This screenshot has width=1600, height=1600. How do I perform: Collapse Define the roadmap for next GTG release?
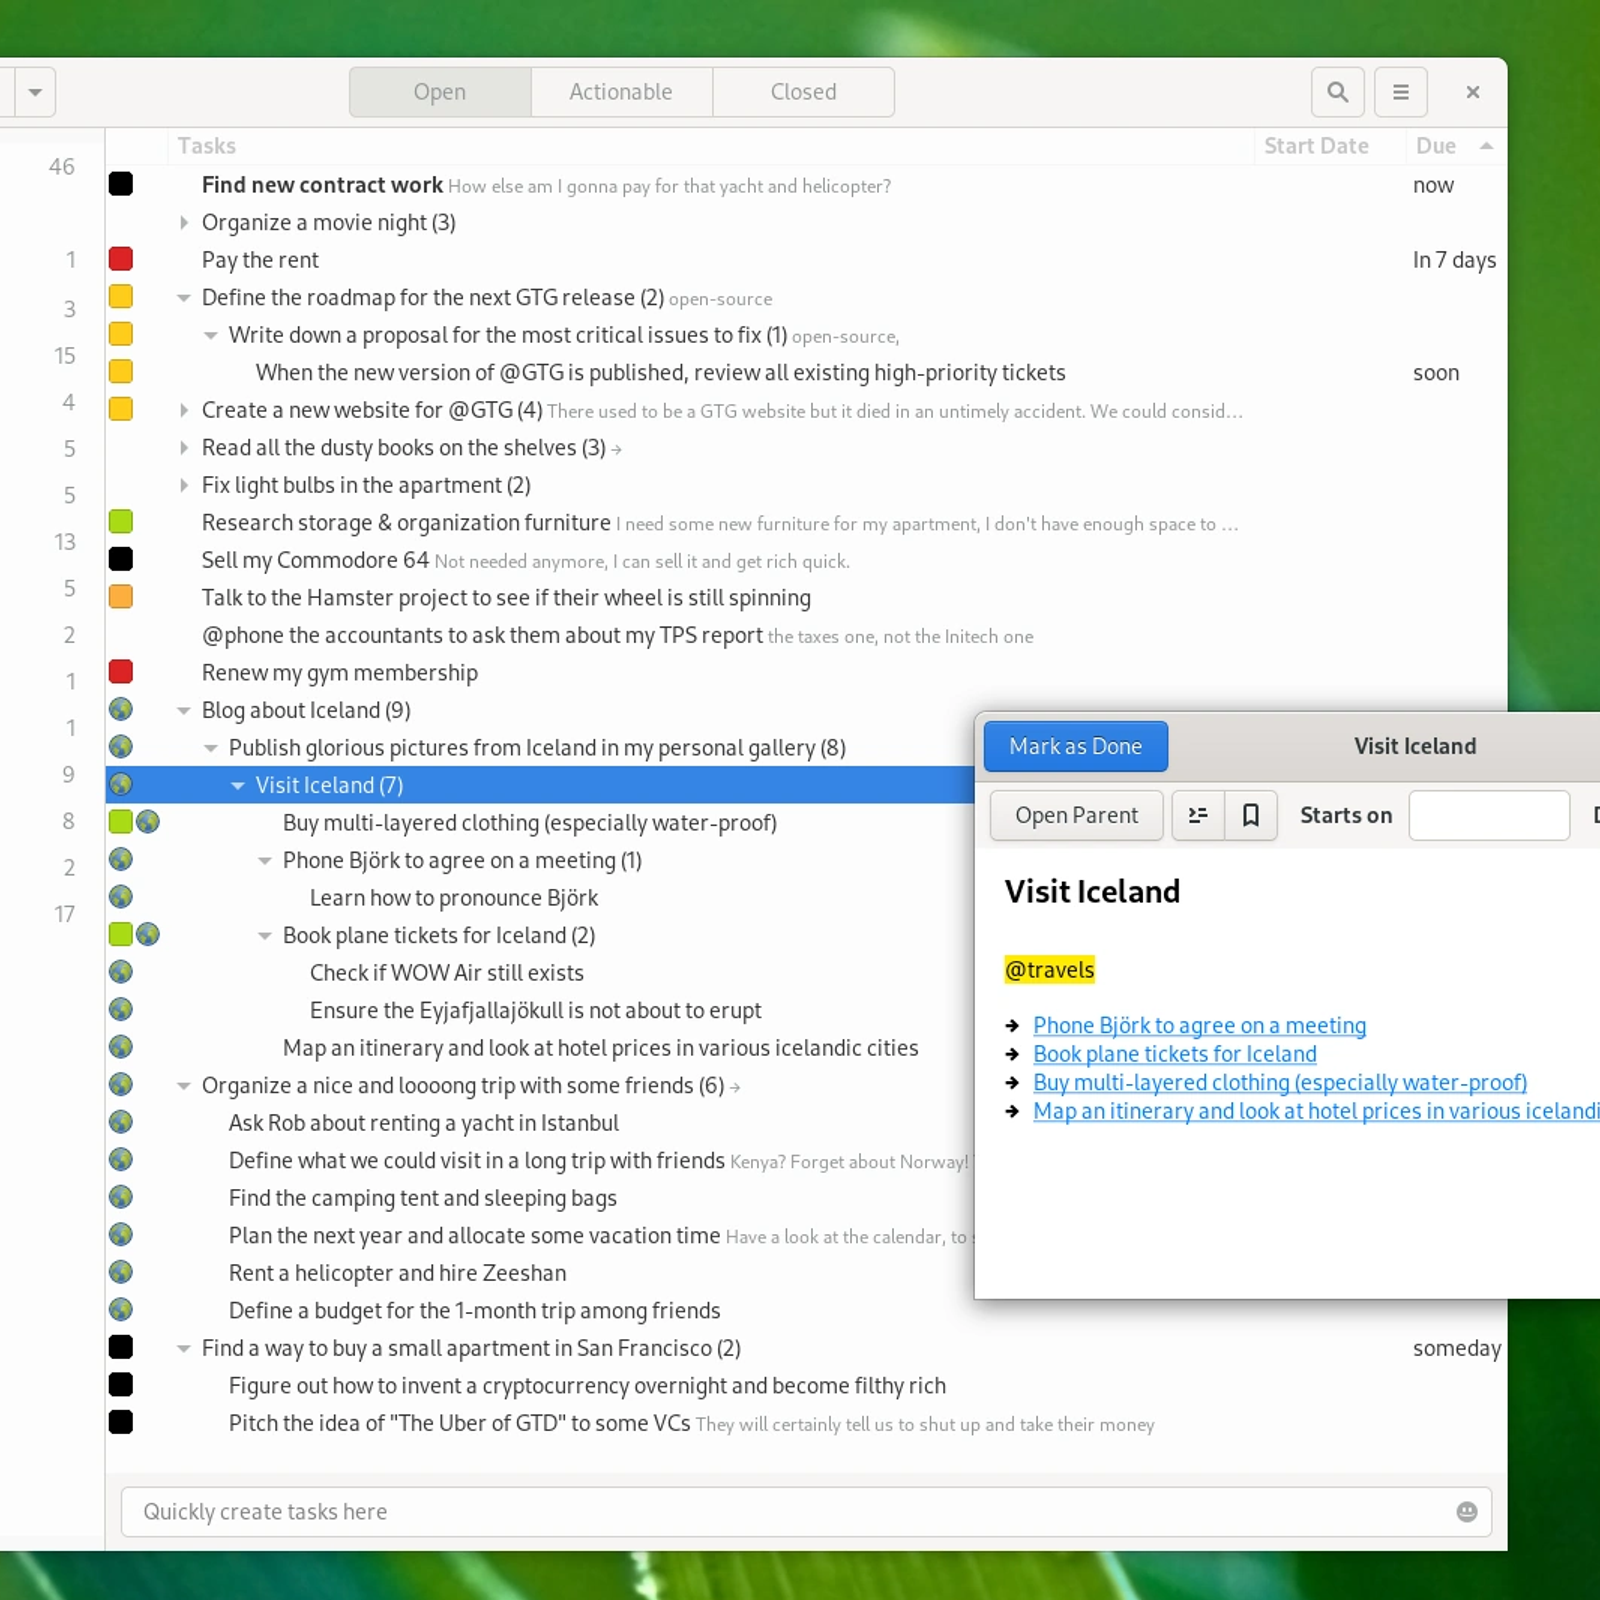184,297
